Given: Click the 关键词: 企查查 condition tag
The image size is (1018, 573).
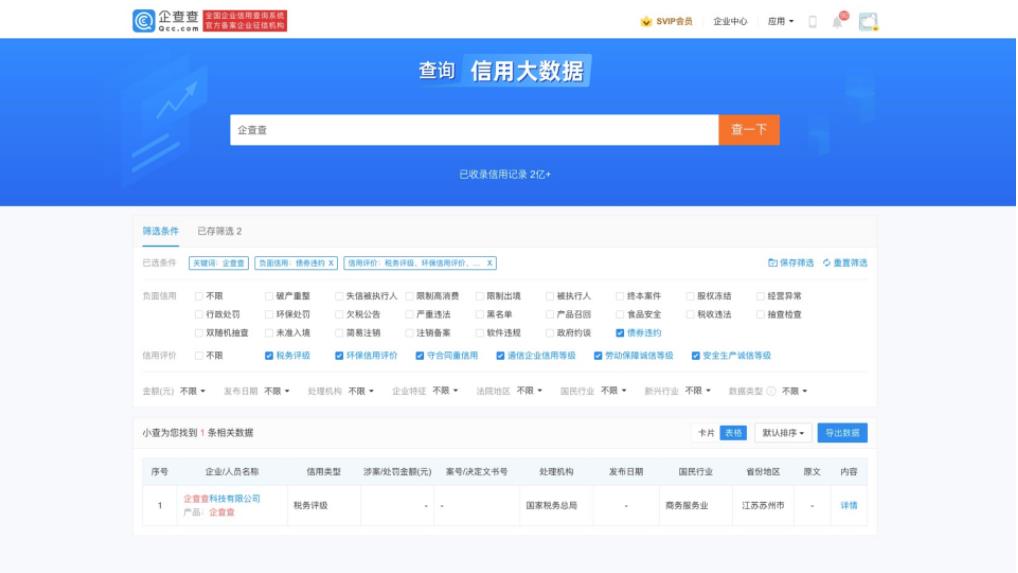Looking at the screenshot, I should [219, 263].
